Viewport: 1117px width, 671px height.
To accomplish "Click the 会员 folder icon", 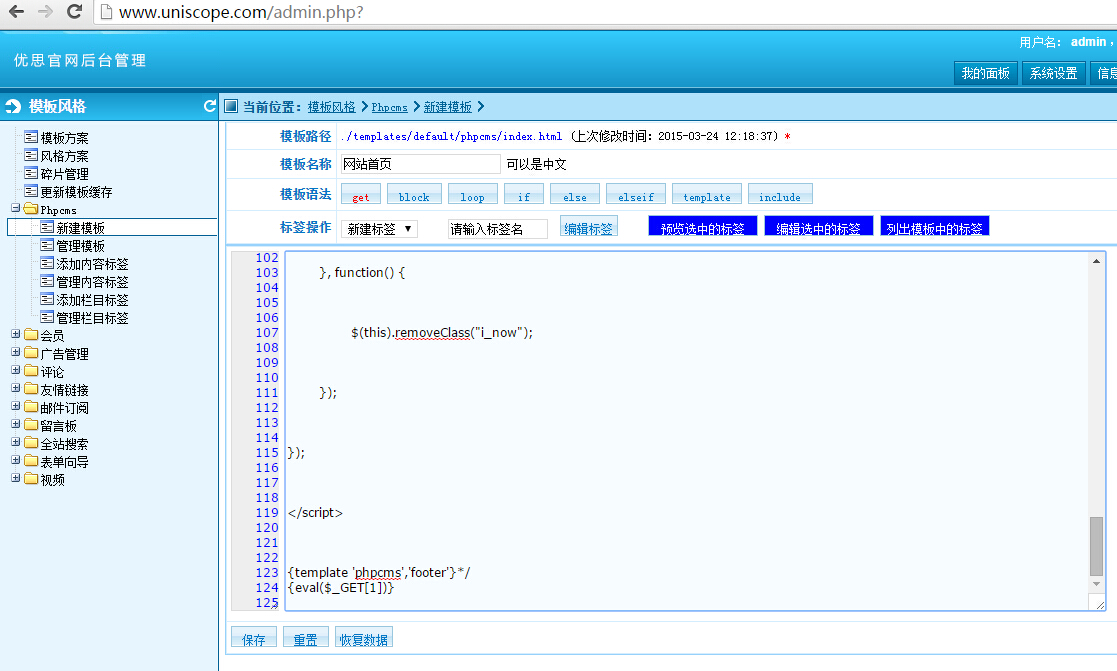I will tap(31, 334).
